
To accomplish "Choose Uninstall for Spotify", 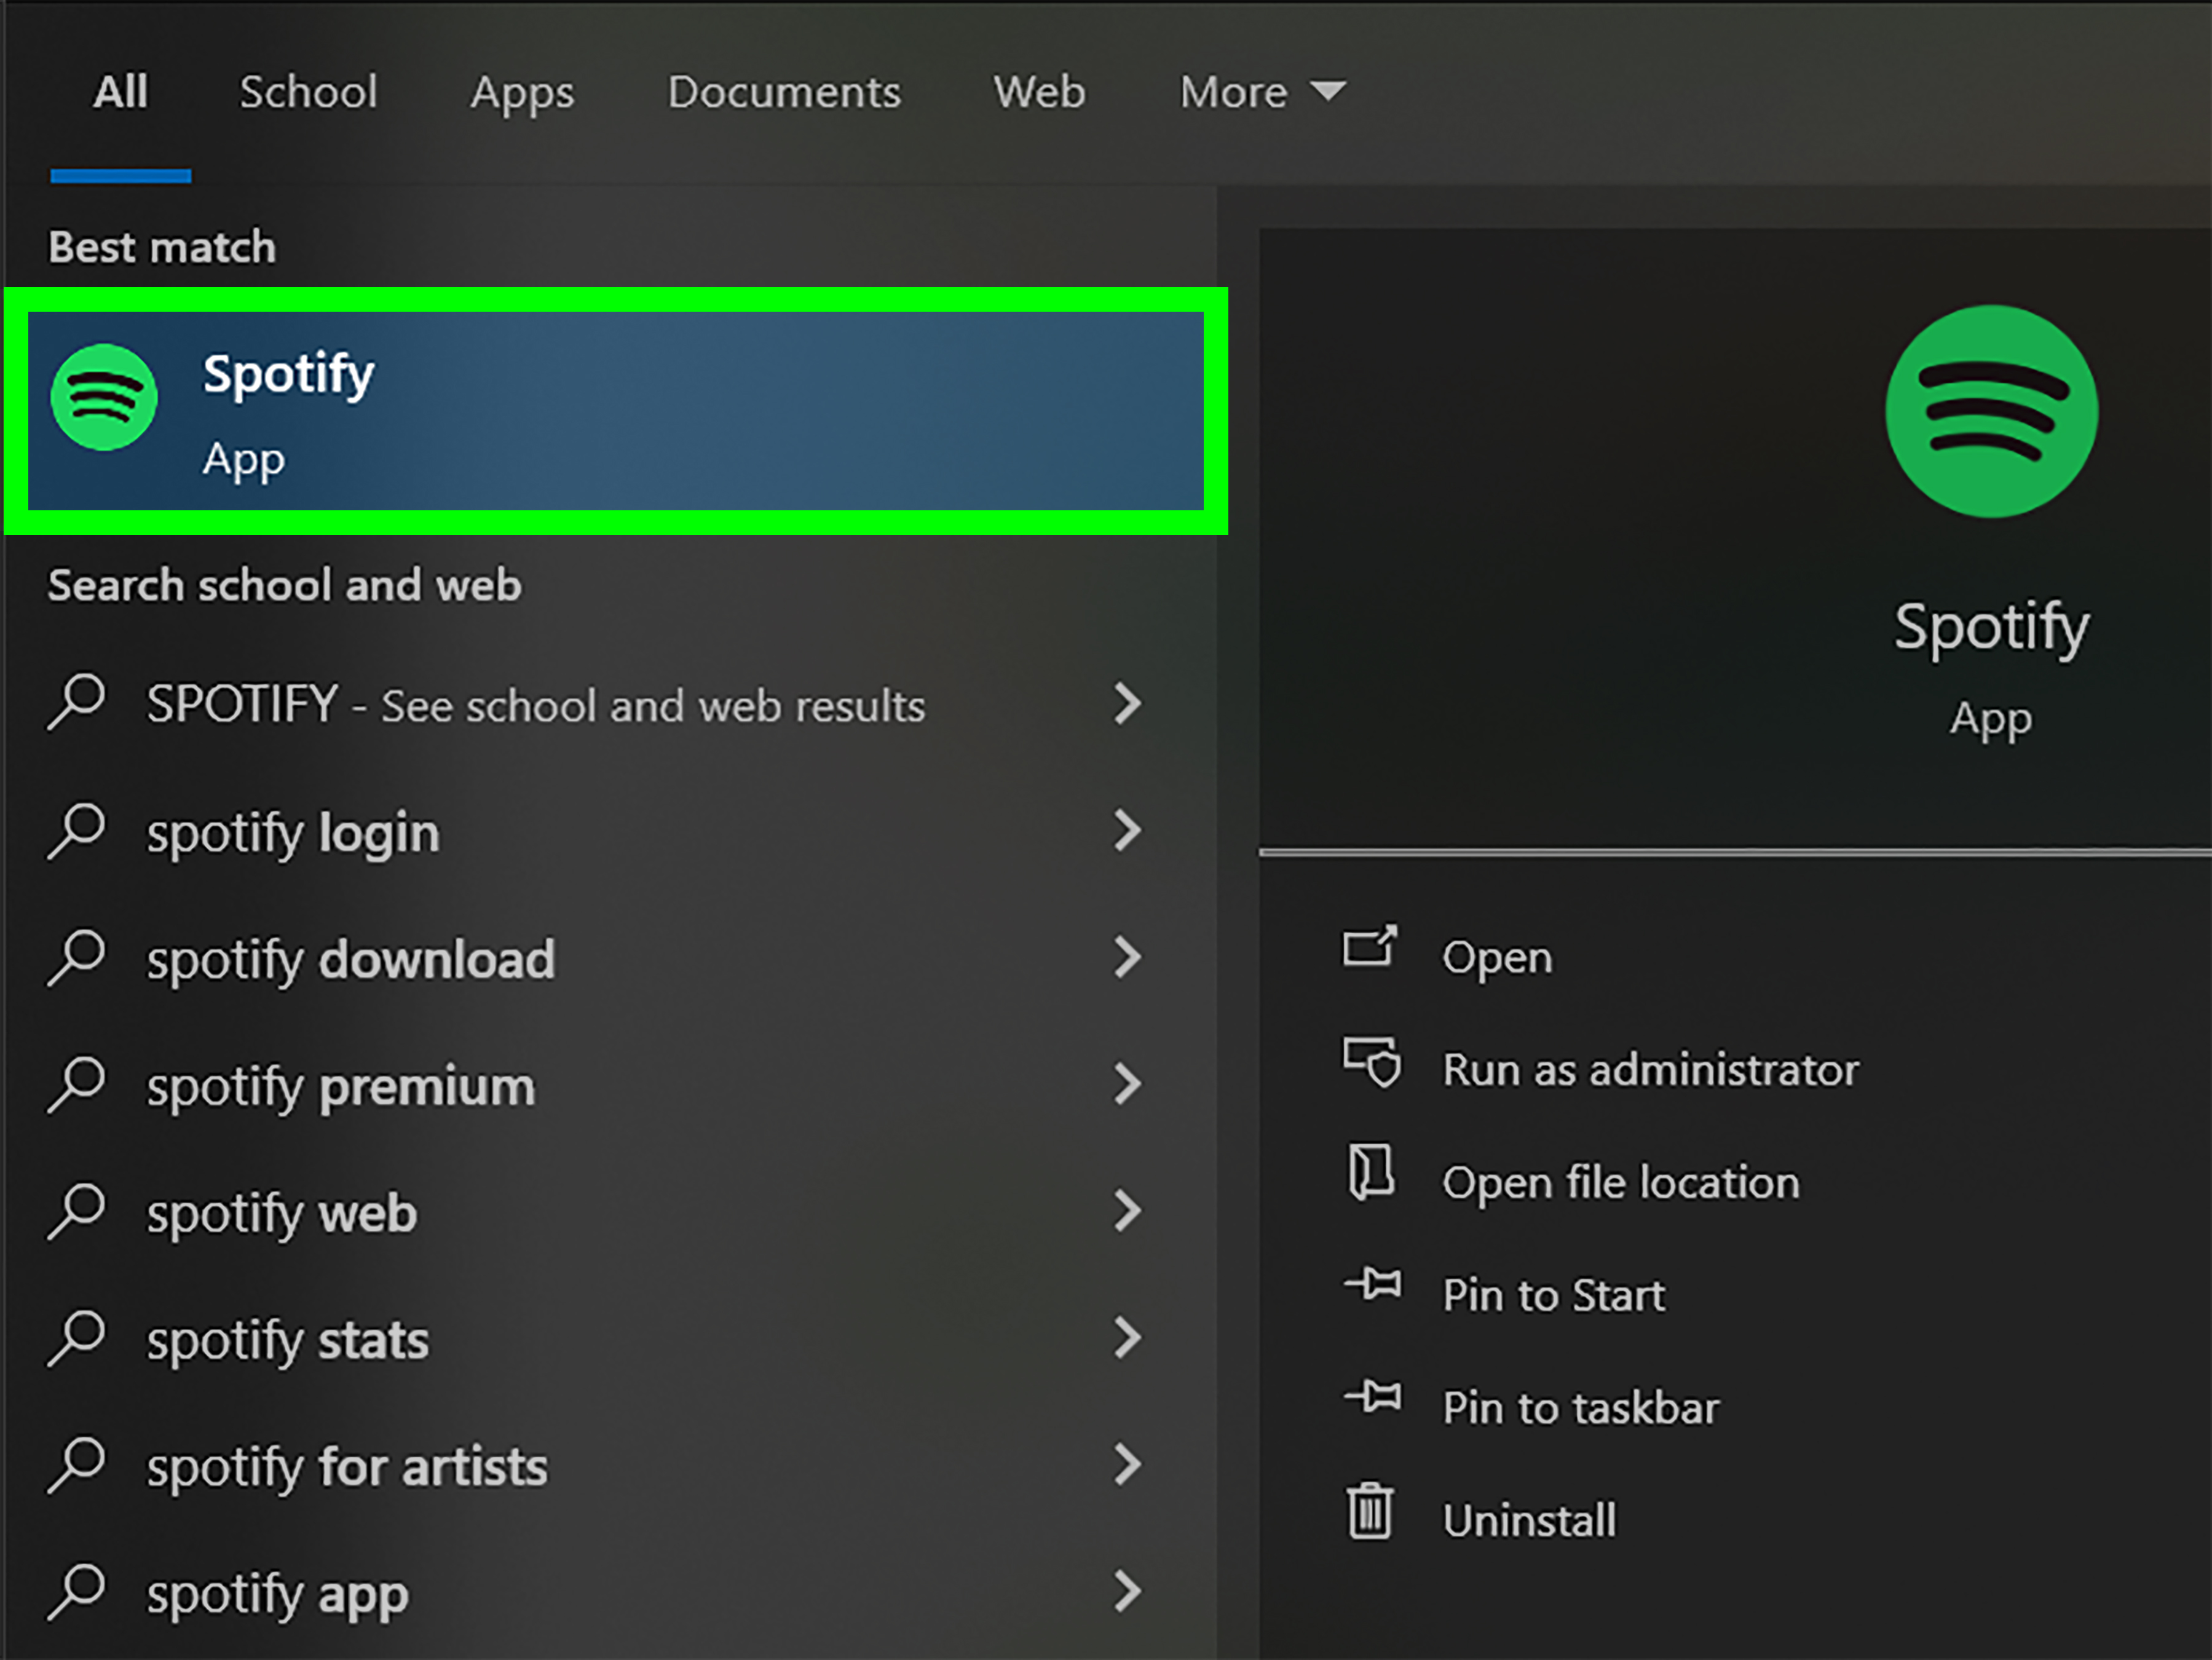I will (x=1529, y=1520).
